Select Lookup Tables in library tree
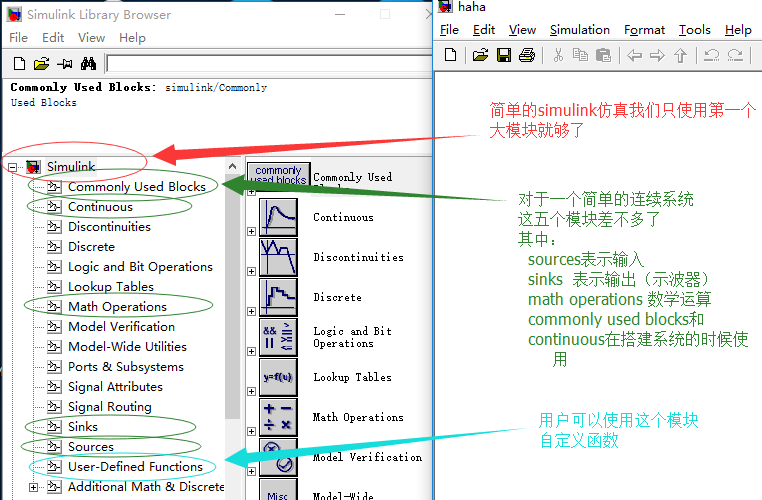762x500 pixels. click(111, 287)
